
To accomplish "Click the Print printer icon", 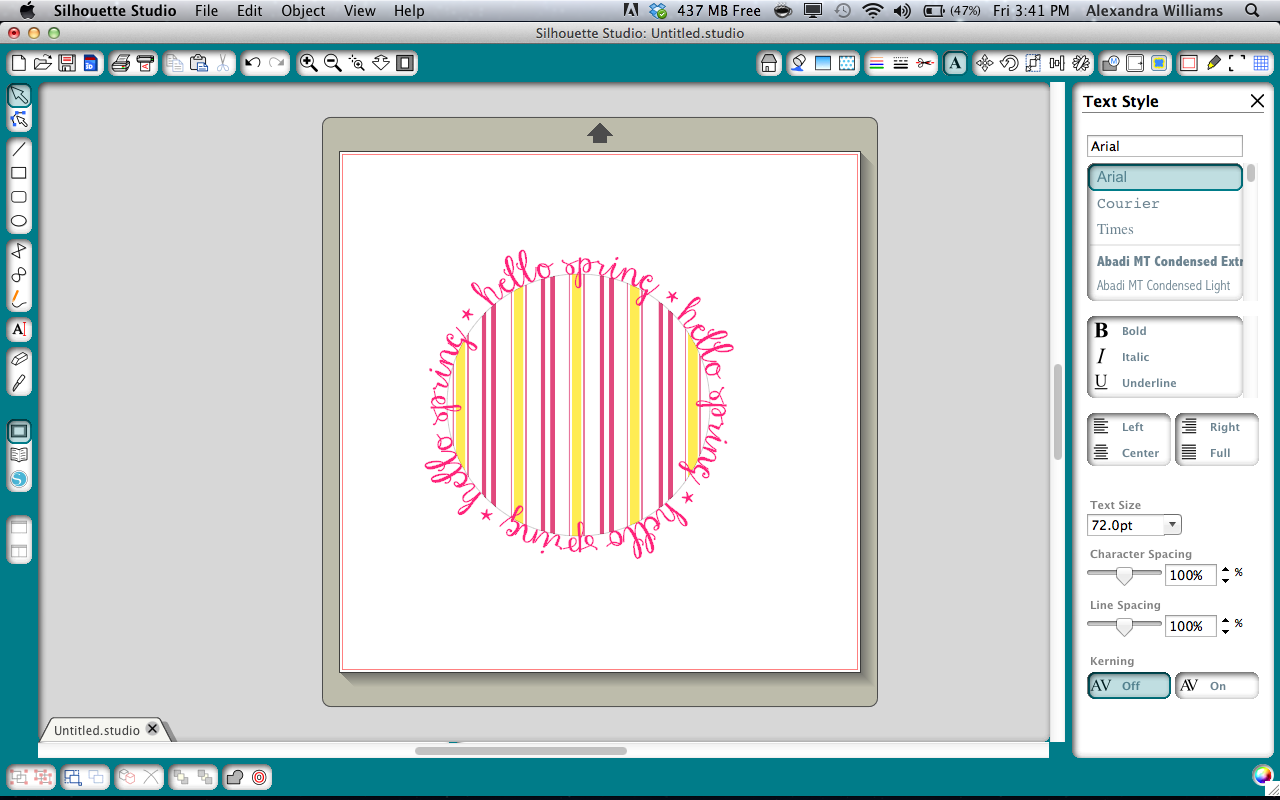I will [x=121, y=63].
